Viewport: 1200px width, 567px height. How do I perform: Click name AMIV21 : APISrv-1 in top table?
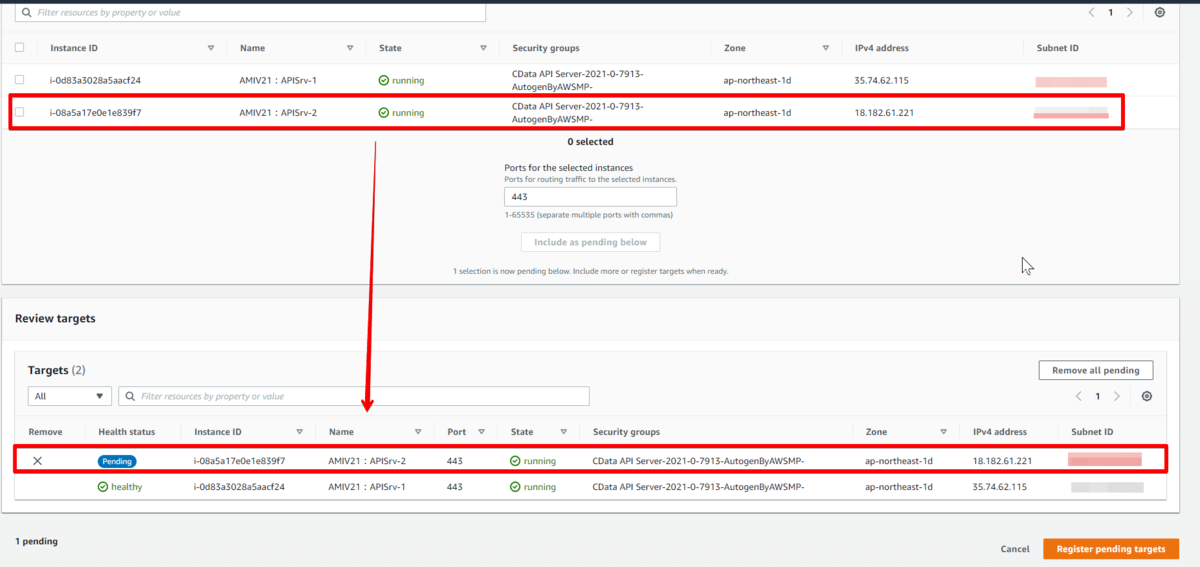click(x=278, y=80)
